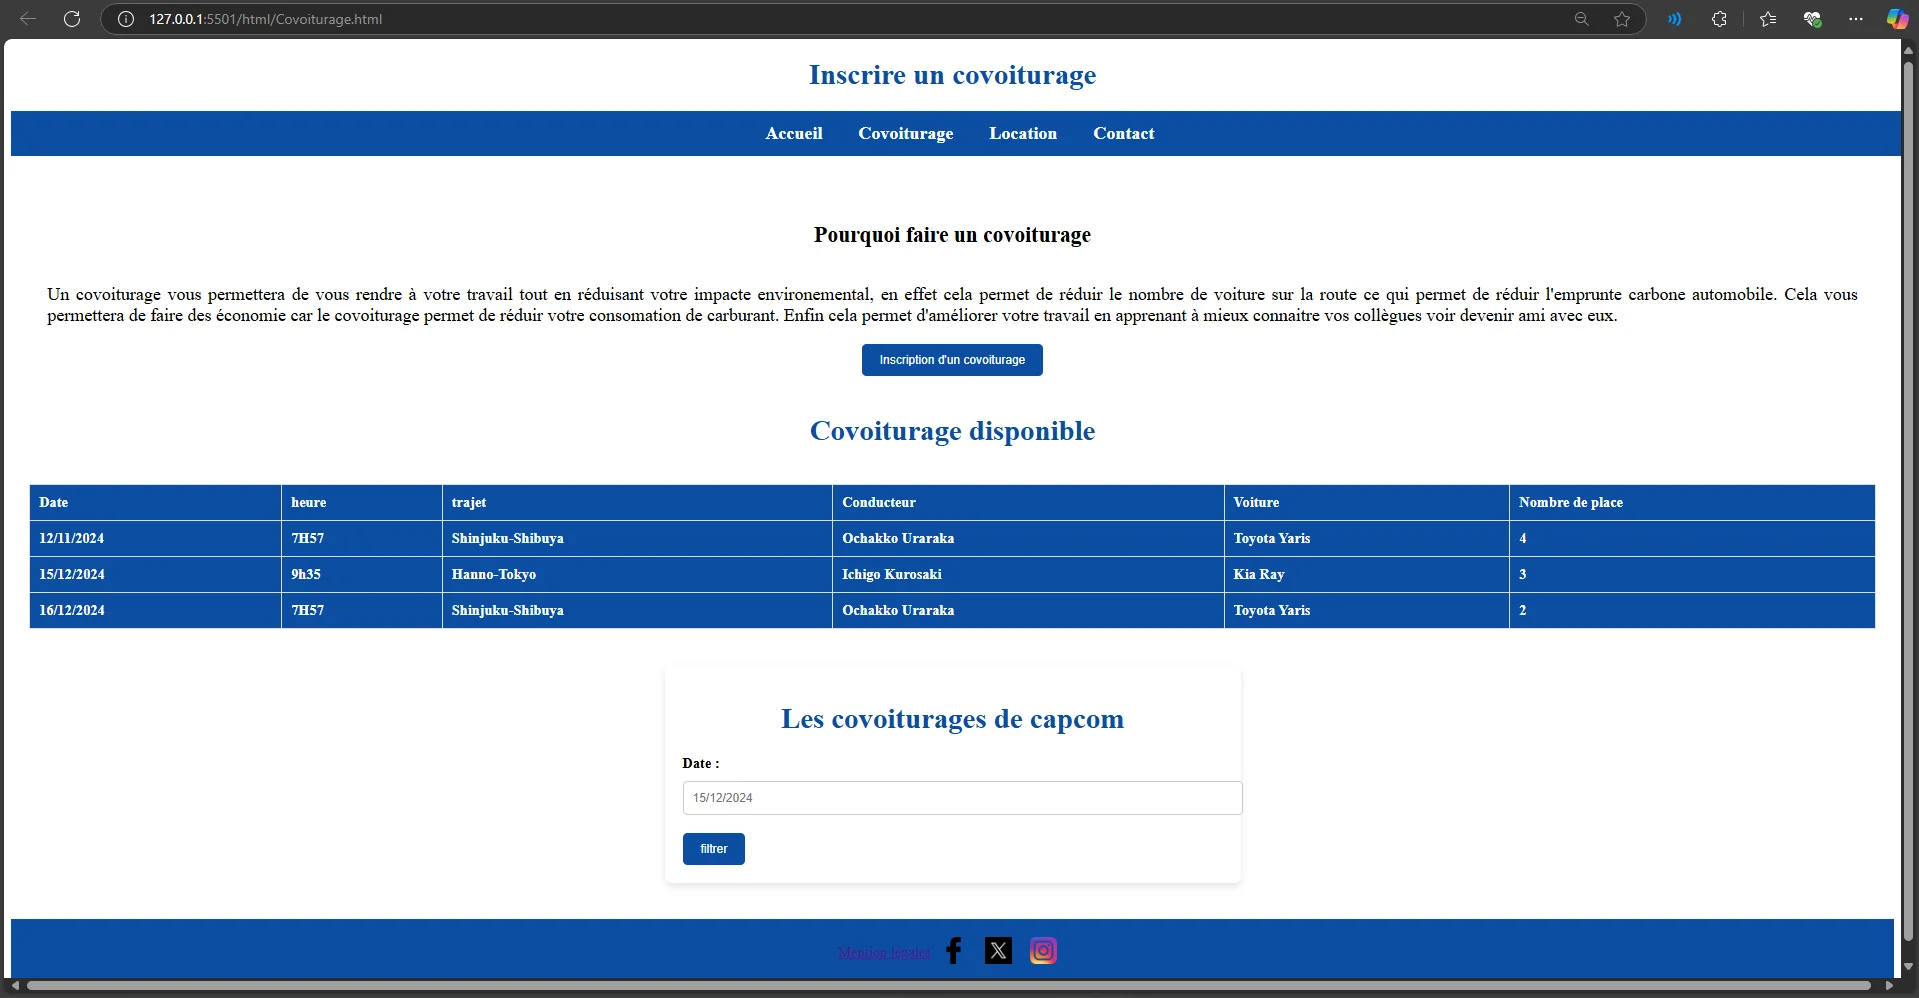The image size is (1919, 998).
Task: Open the date picker field showing 15/12/2024
Action: [960, 797]
